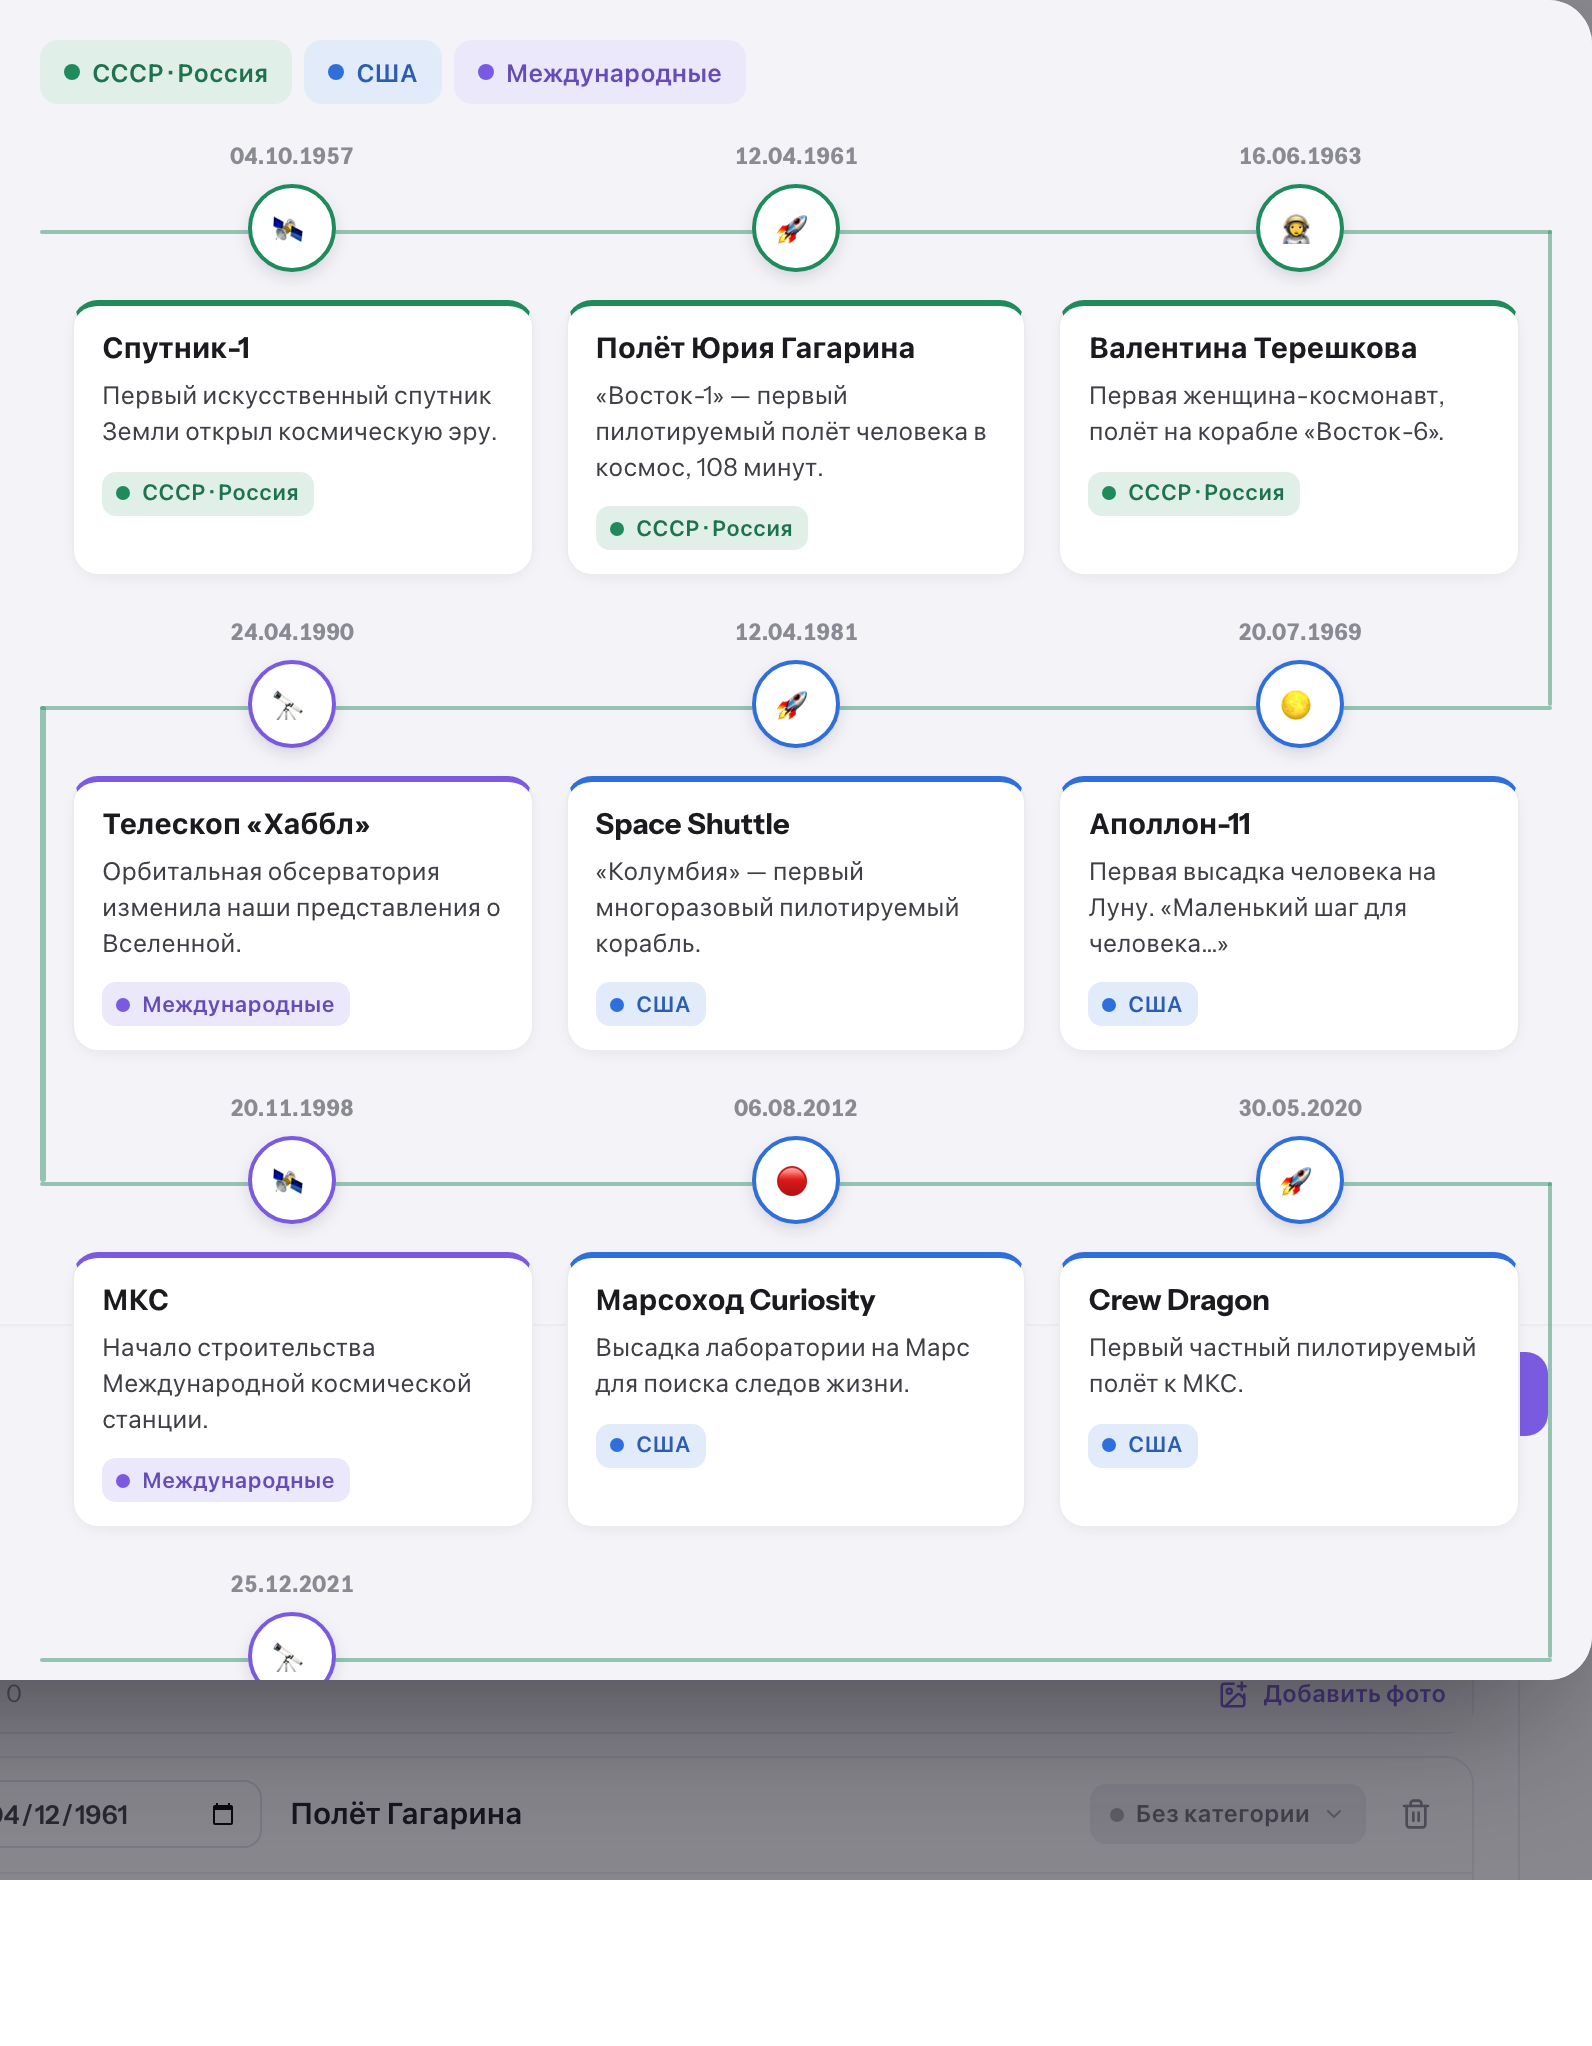Open the Спутник-1 event card title

[x=176, y=348]
